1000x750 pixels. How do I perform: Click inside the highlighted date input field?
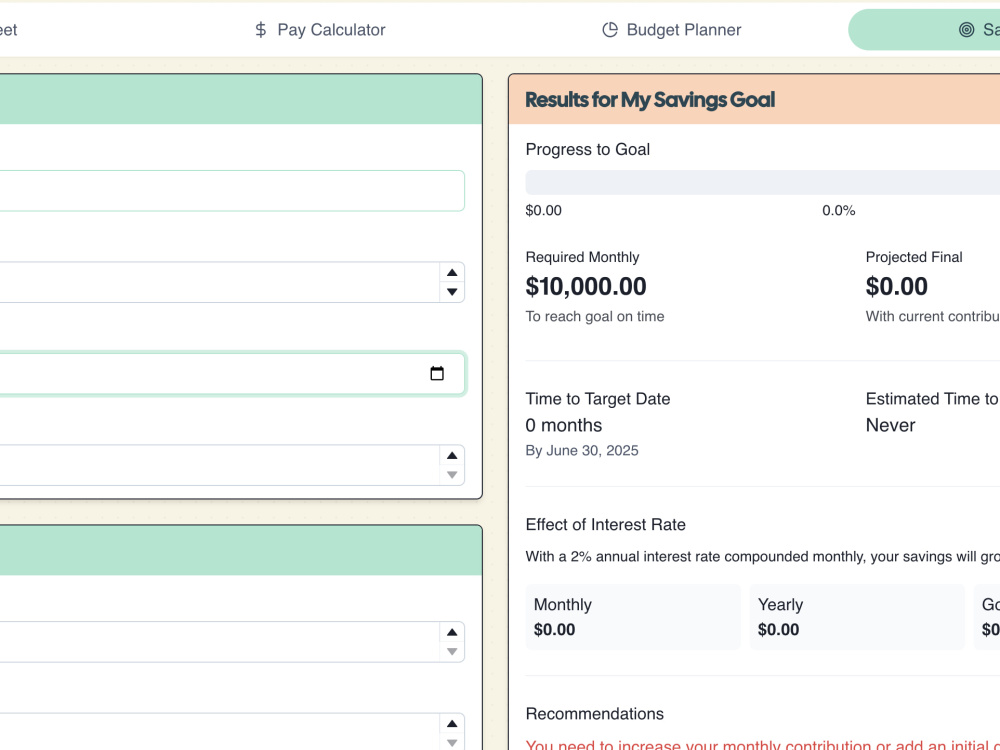click(x=232, y=374)
